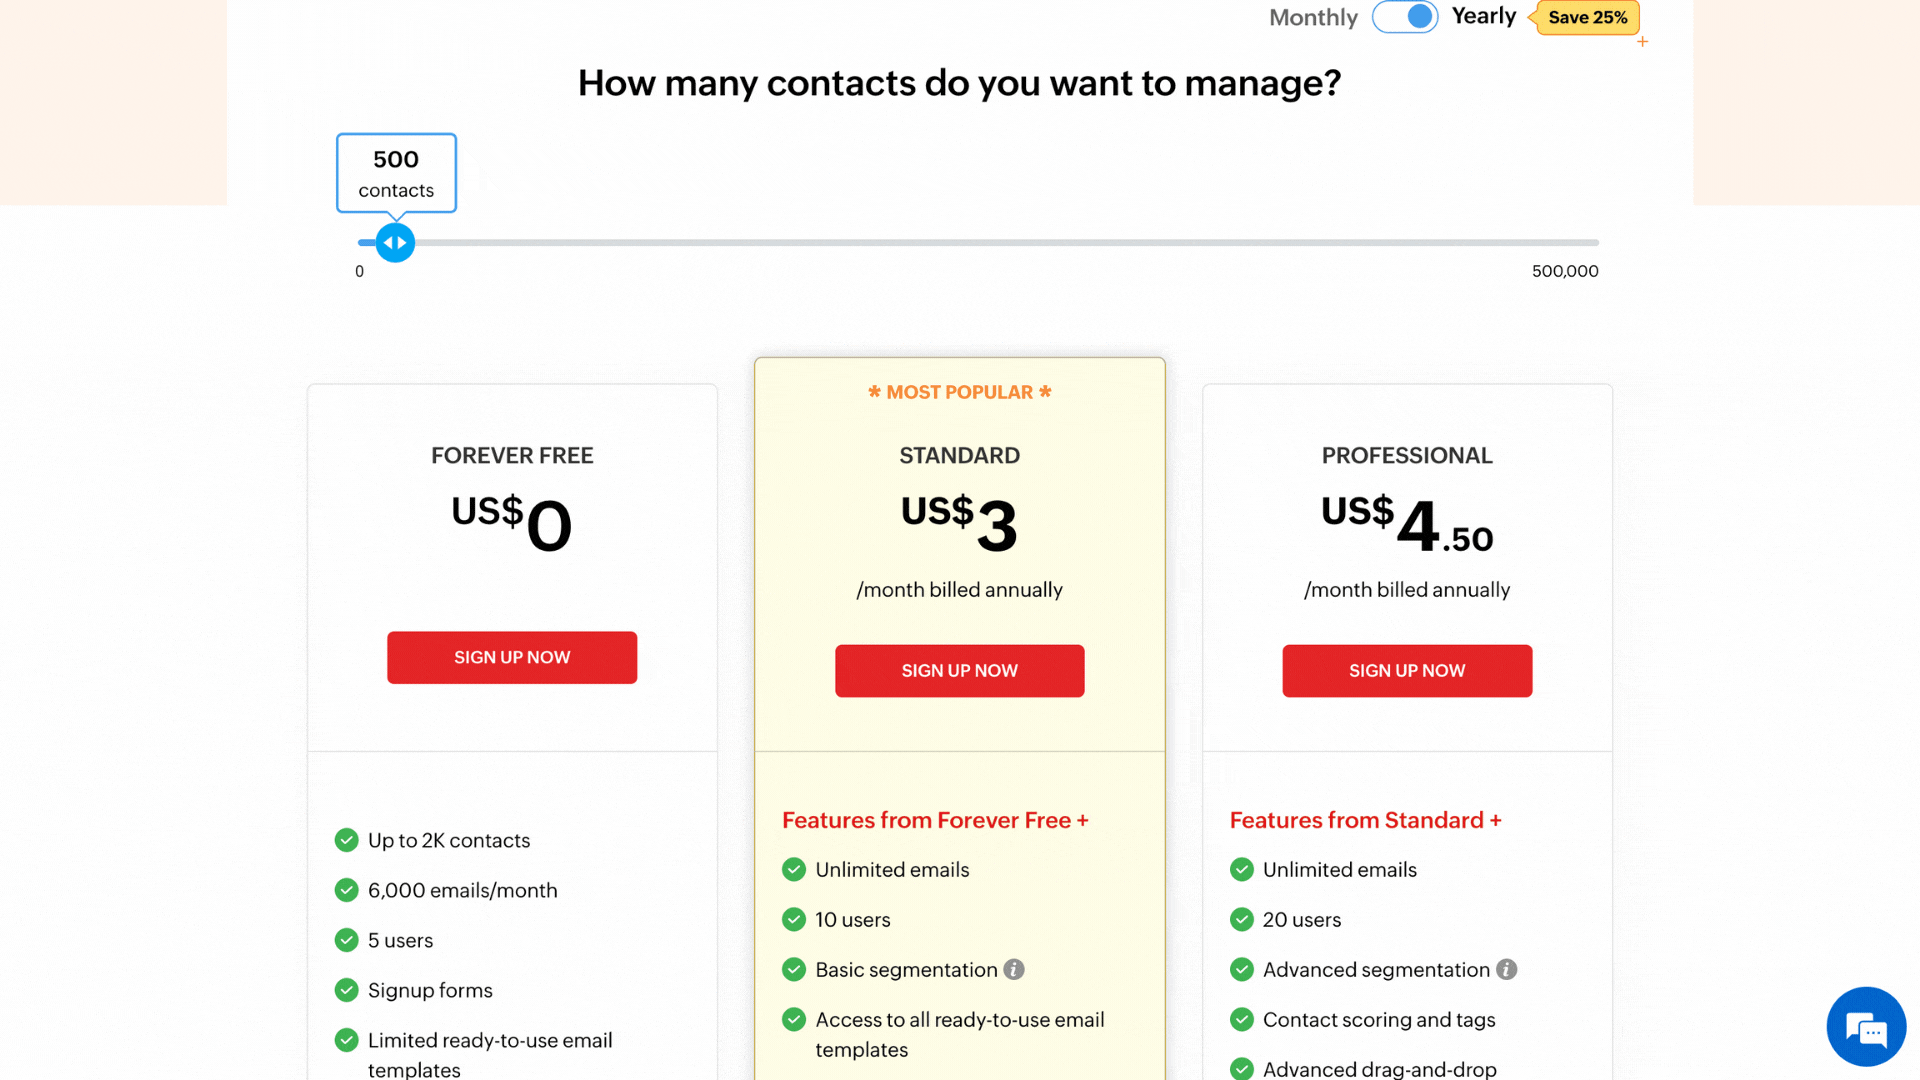Click the 500 contacts tooltip box
The image size is (1920, 1080).
coord(396,173)
